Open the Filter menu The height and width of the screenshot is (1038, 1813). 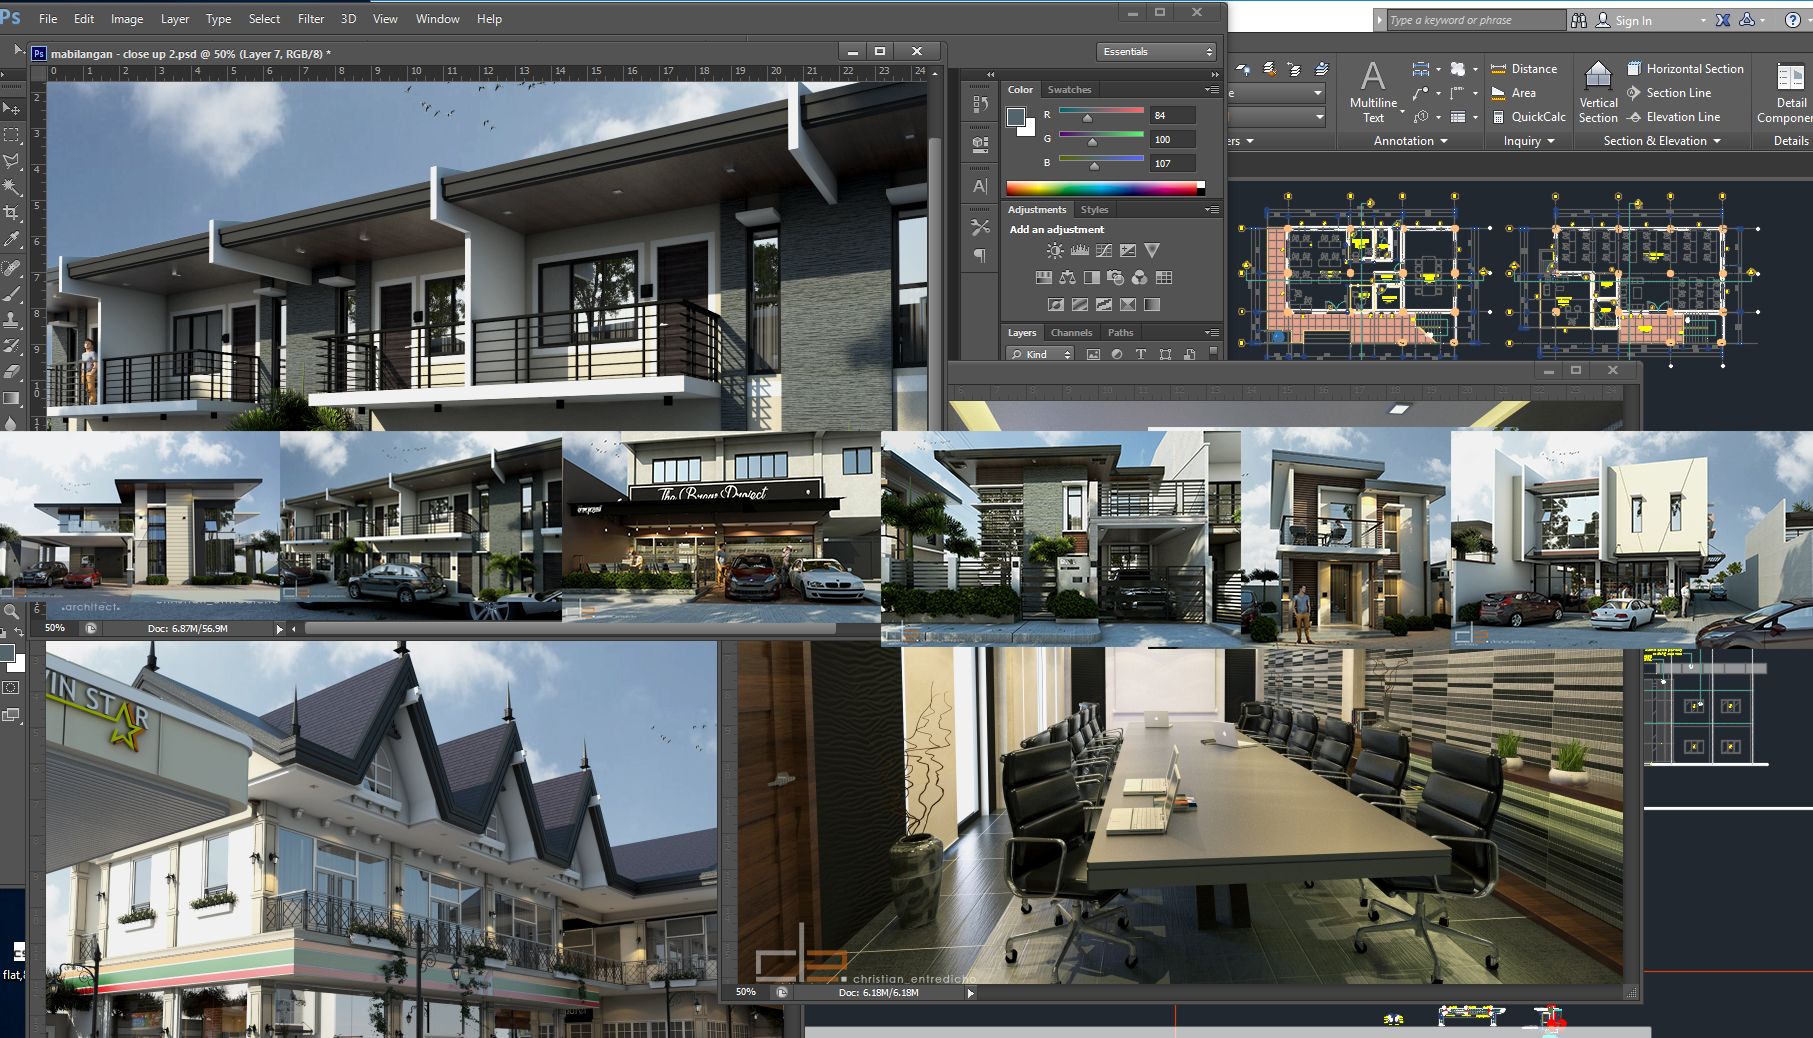tap(311, 19)
